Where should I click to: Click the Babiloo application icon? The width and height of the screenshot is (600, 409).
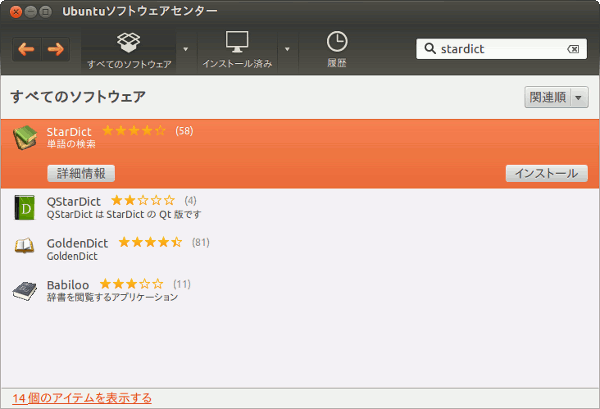tap(25, 290)
